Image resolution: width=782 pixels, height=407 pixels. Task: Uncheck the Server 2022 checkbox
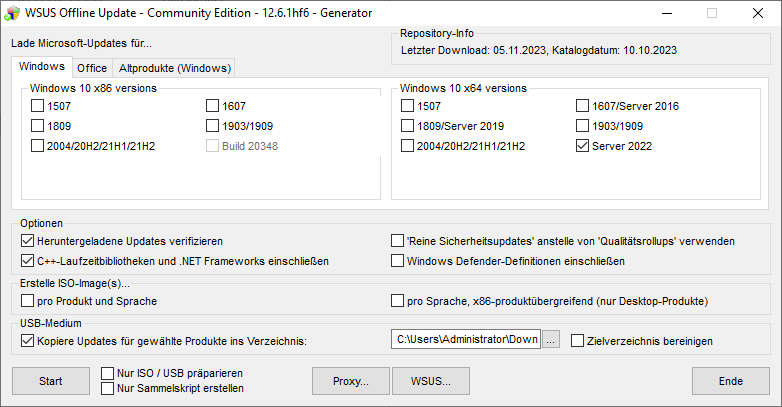[x=583, y=146]
